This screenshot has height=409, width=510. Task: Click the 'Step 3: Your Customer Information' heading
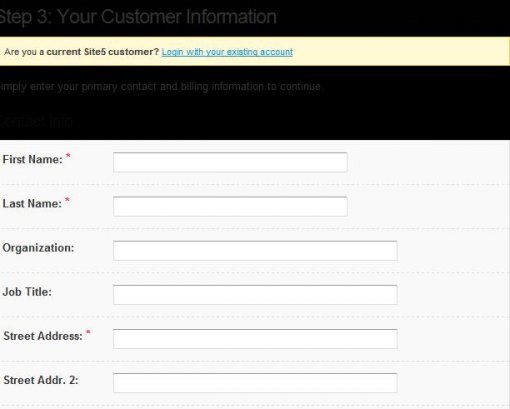tap(138, 17)
